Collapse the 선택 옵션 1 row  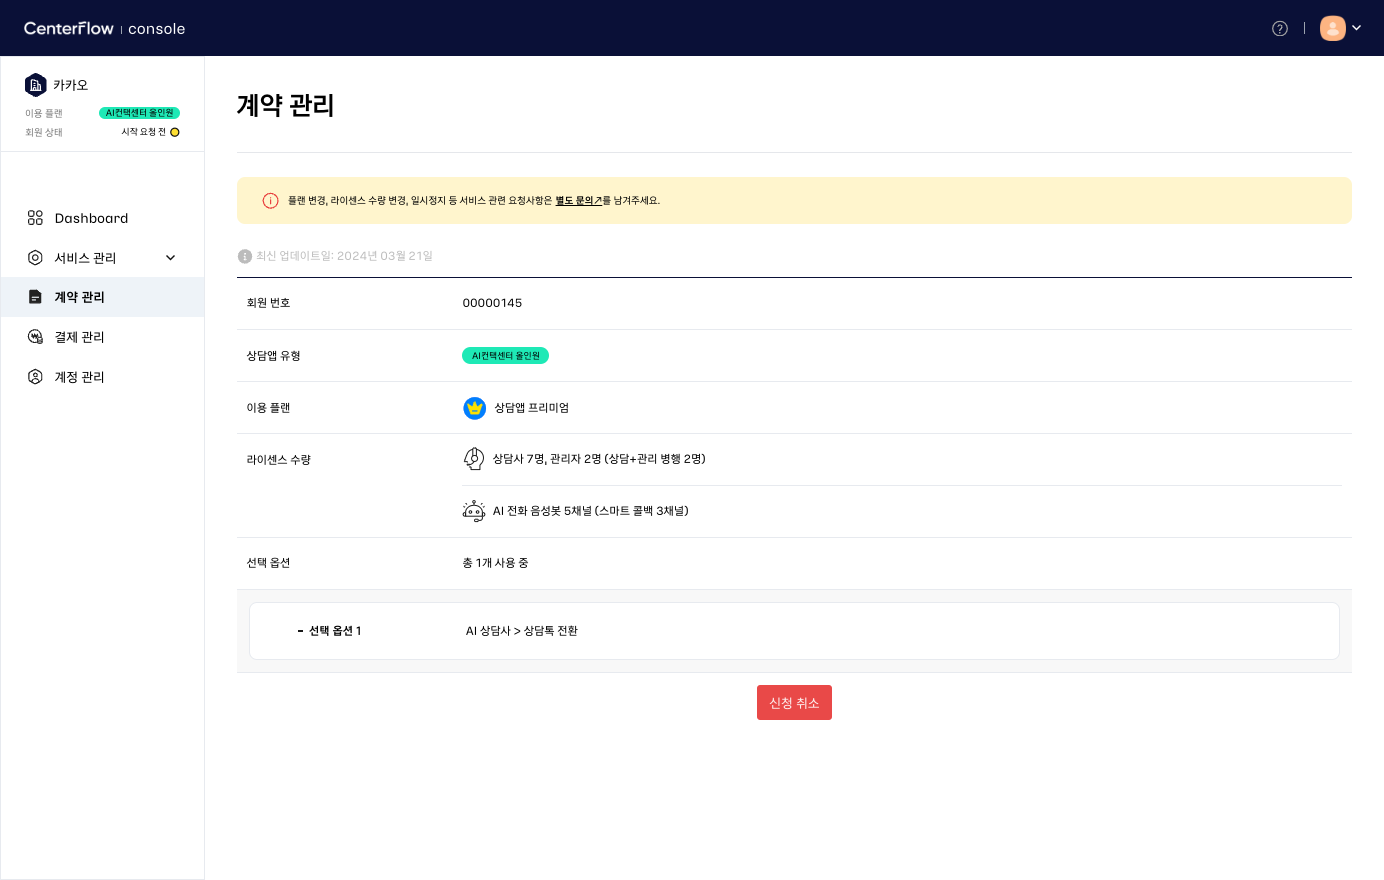coord(300,631)
